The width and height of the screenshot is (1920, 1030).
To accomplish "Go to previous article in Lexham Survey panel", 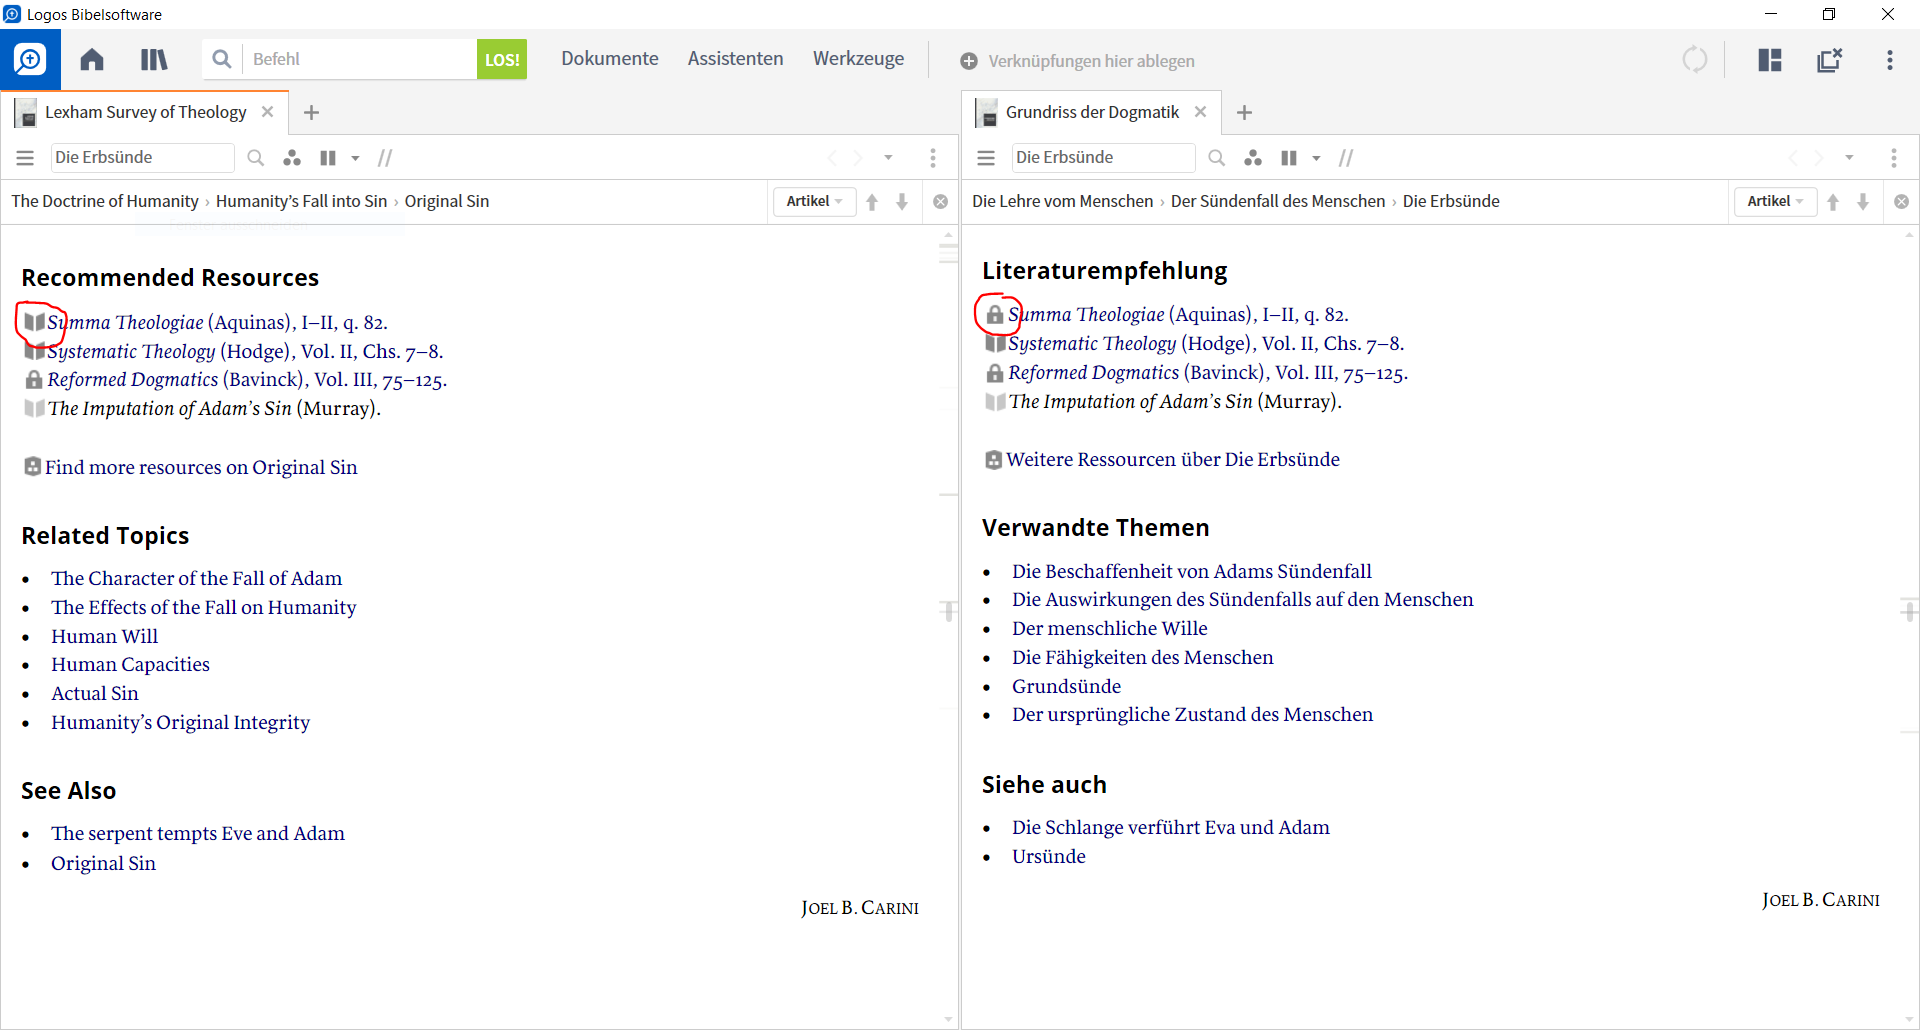I will pyautogui.click(x=872, y=202).
